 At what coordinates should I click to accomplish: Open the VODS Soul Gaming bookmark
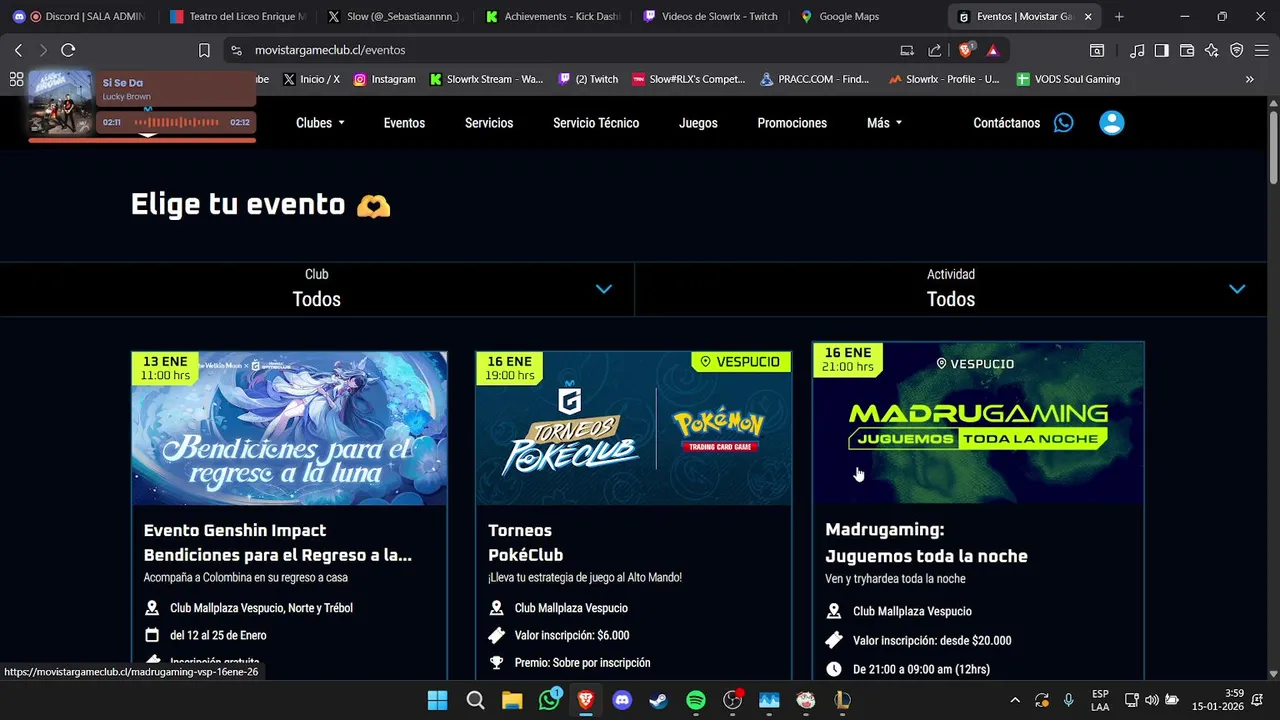1068,79
